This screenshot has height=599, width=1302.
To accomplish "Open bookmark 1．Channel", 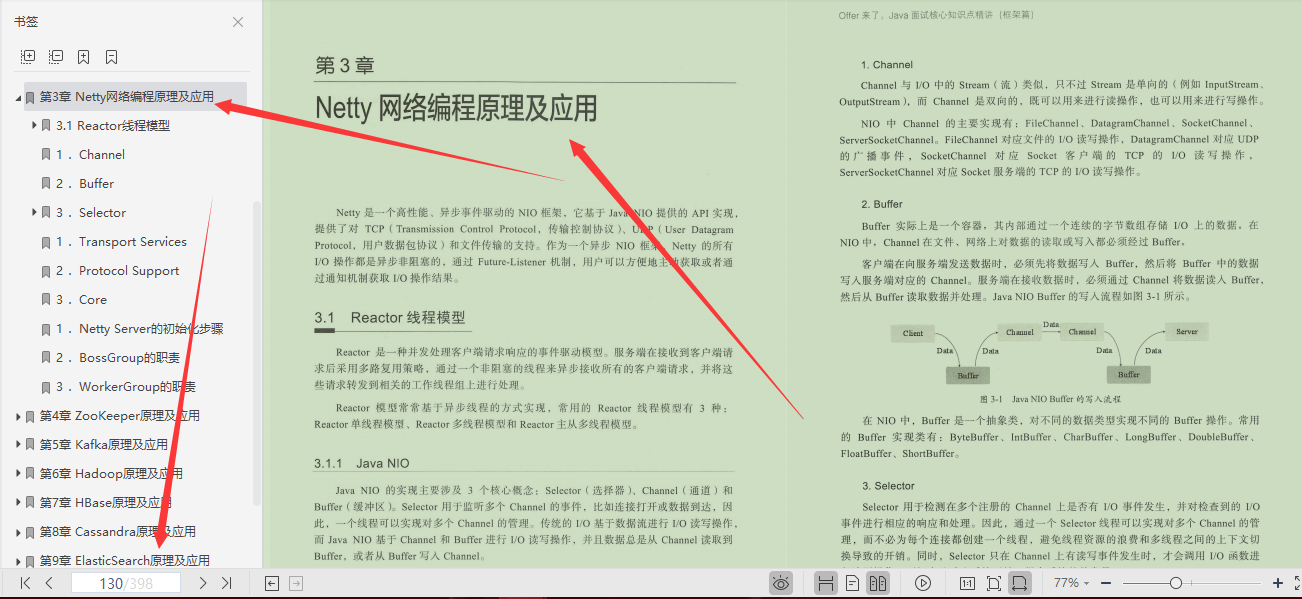I will click(90, 155).
